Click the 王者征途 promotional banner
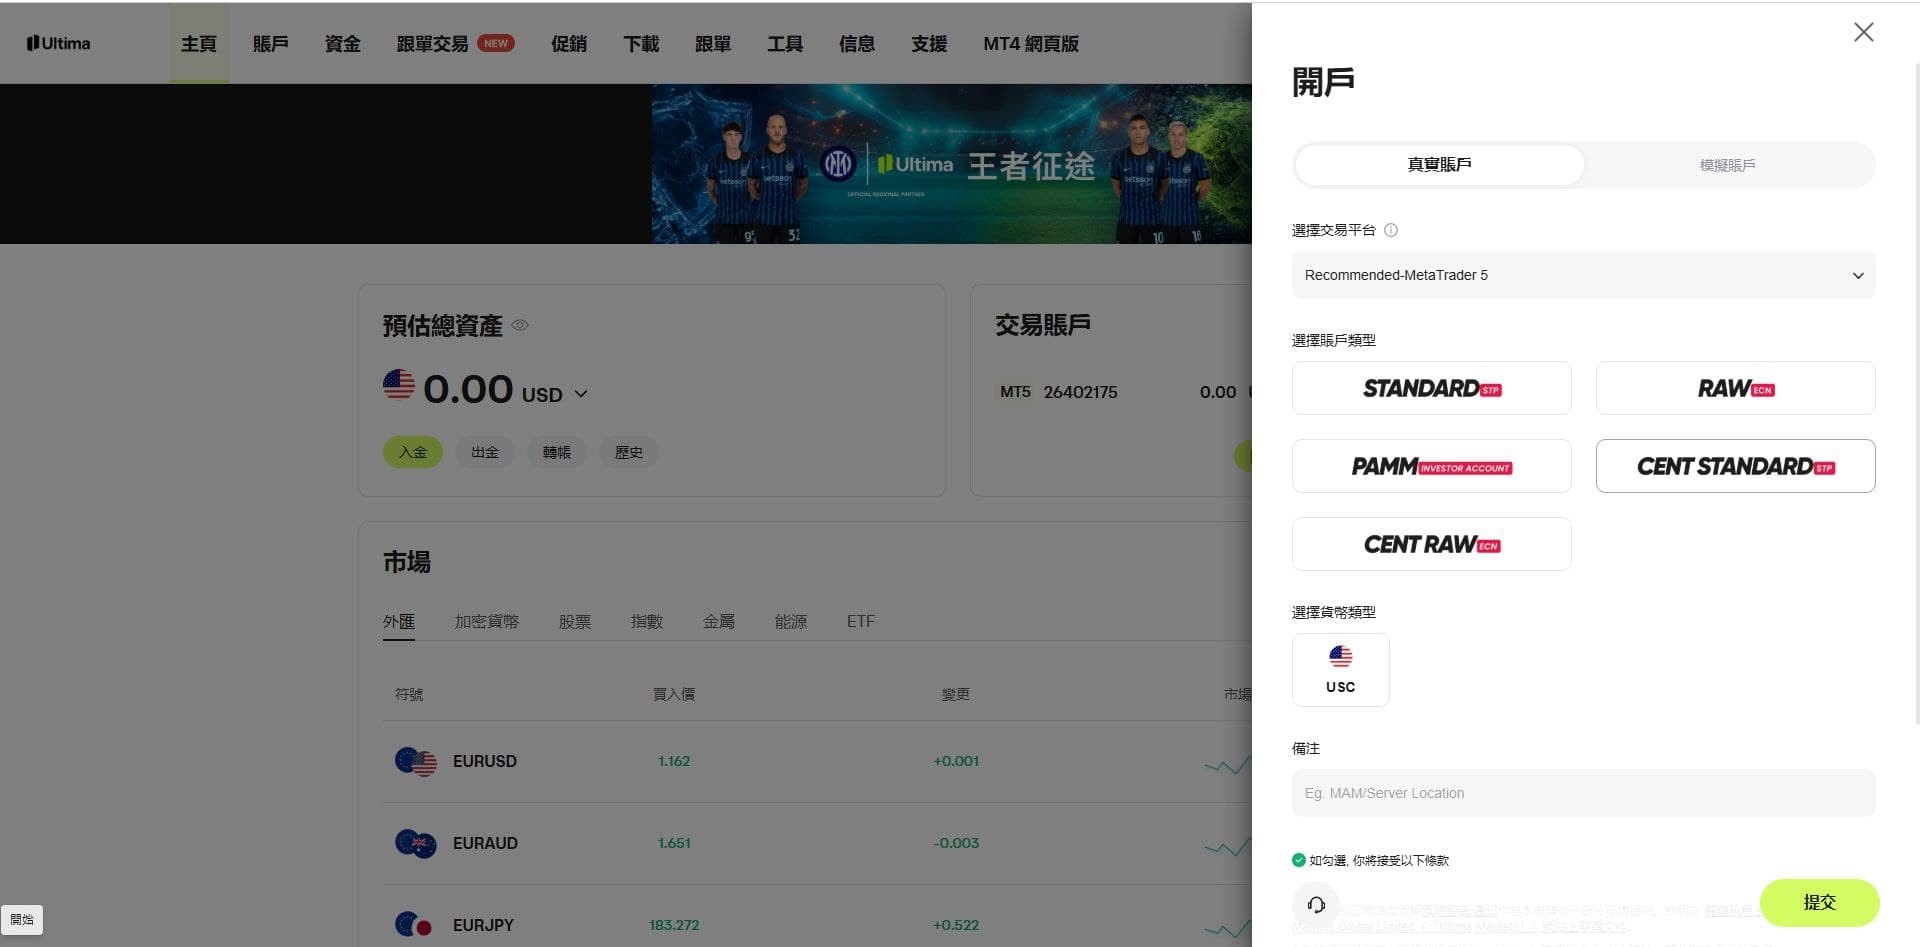Screen dimensions: 1920x947 pyautogui.click(x=951, y=164)
